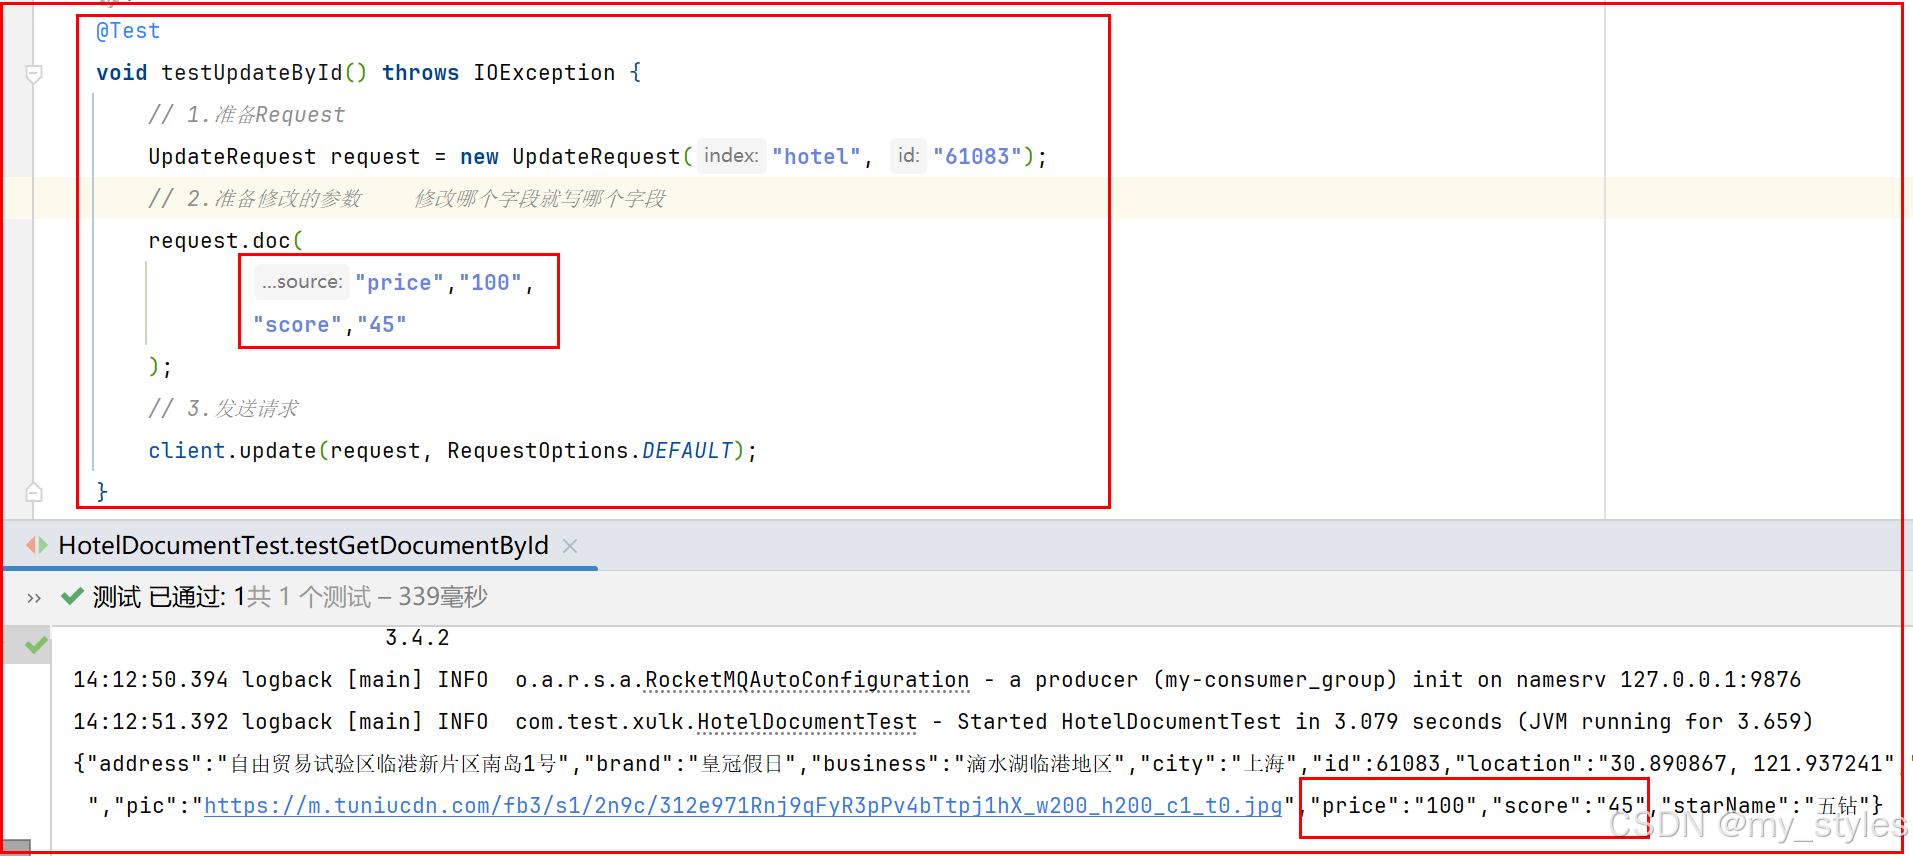Expand the run toolbar double-chevron
This screenshot has width=1913, height=856.
[x=34, y=598]
